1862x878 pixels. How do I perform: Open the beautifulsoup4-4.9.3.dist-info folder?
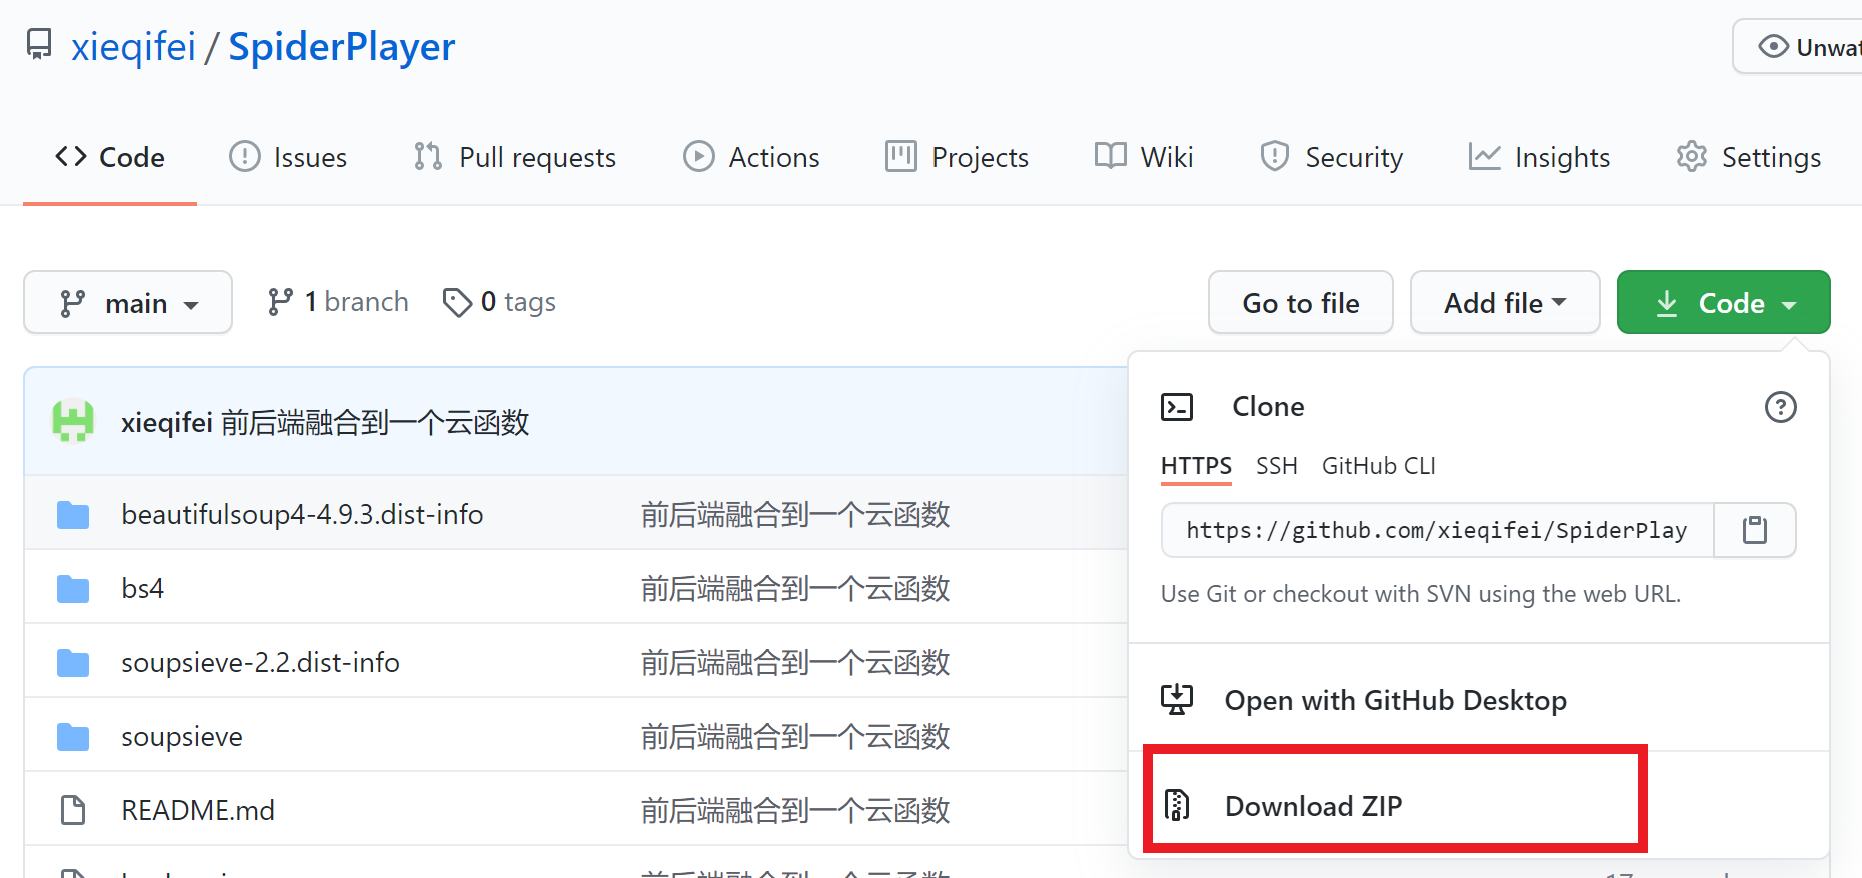(302, 514)
